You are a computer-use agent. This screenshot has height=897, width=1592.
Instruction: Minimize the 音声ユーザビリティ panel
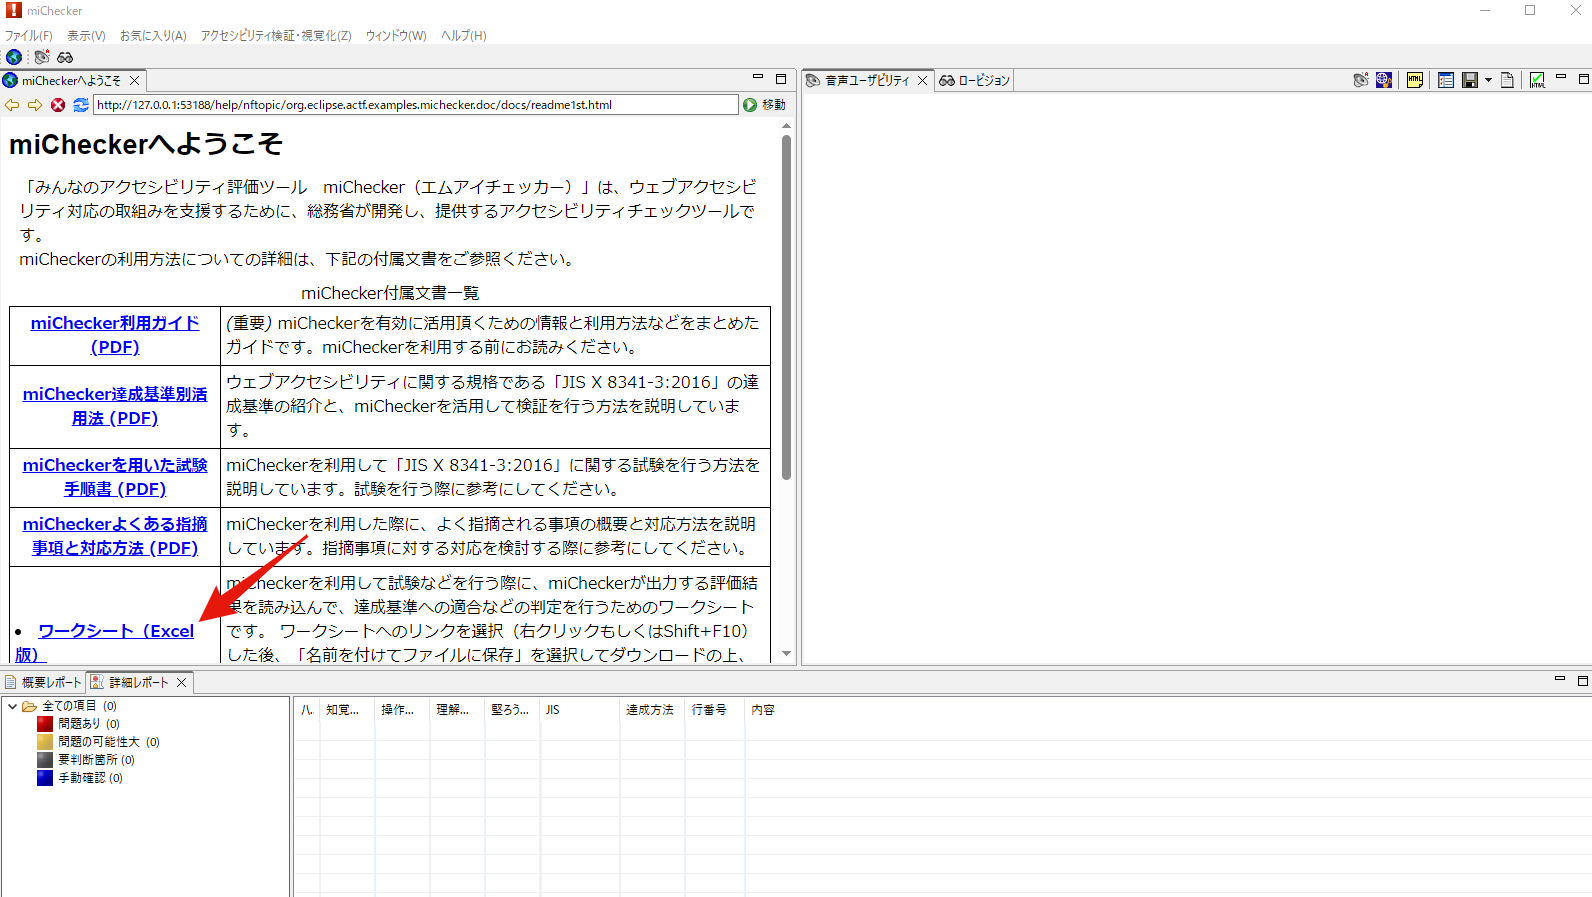pos(1561,78)
